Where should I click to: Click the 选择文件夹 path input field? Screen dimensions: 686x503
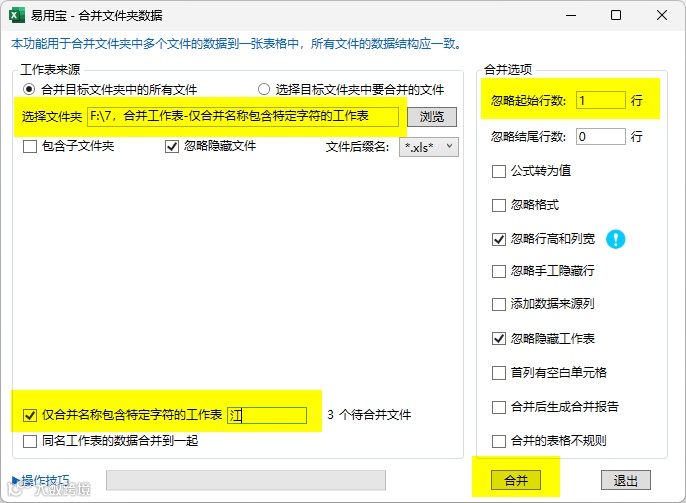[243, 116]
